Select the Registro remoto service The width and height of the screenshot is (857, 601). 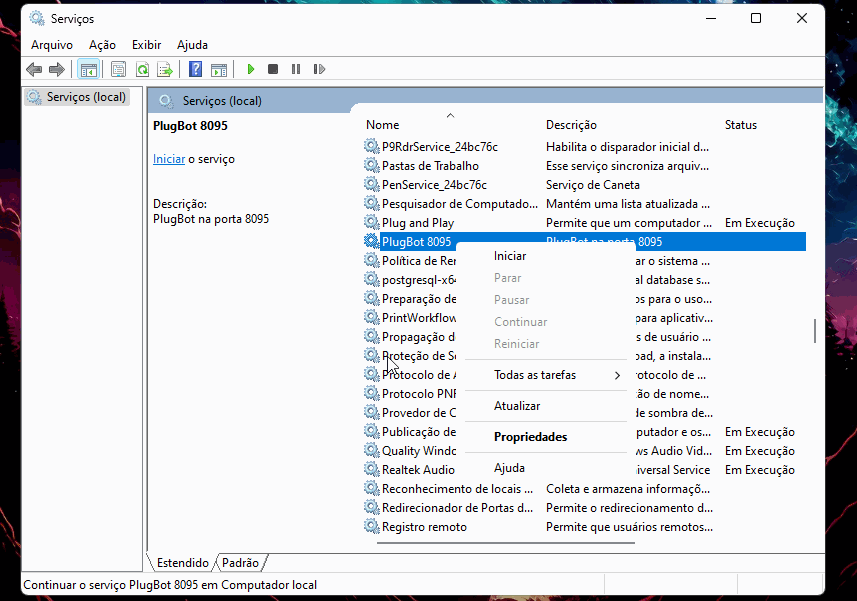click(424, 527)
